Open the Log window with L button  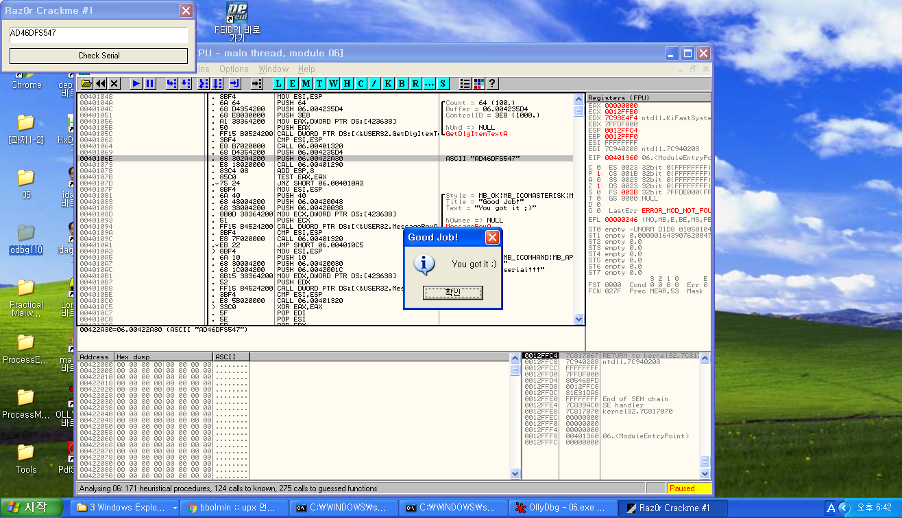tap(278, 84)
